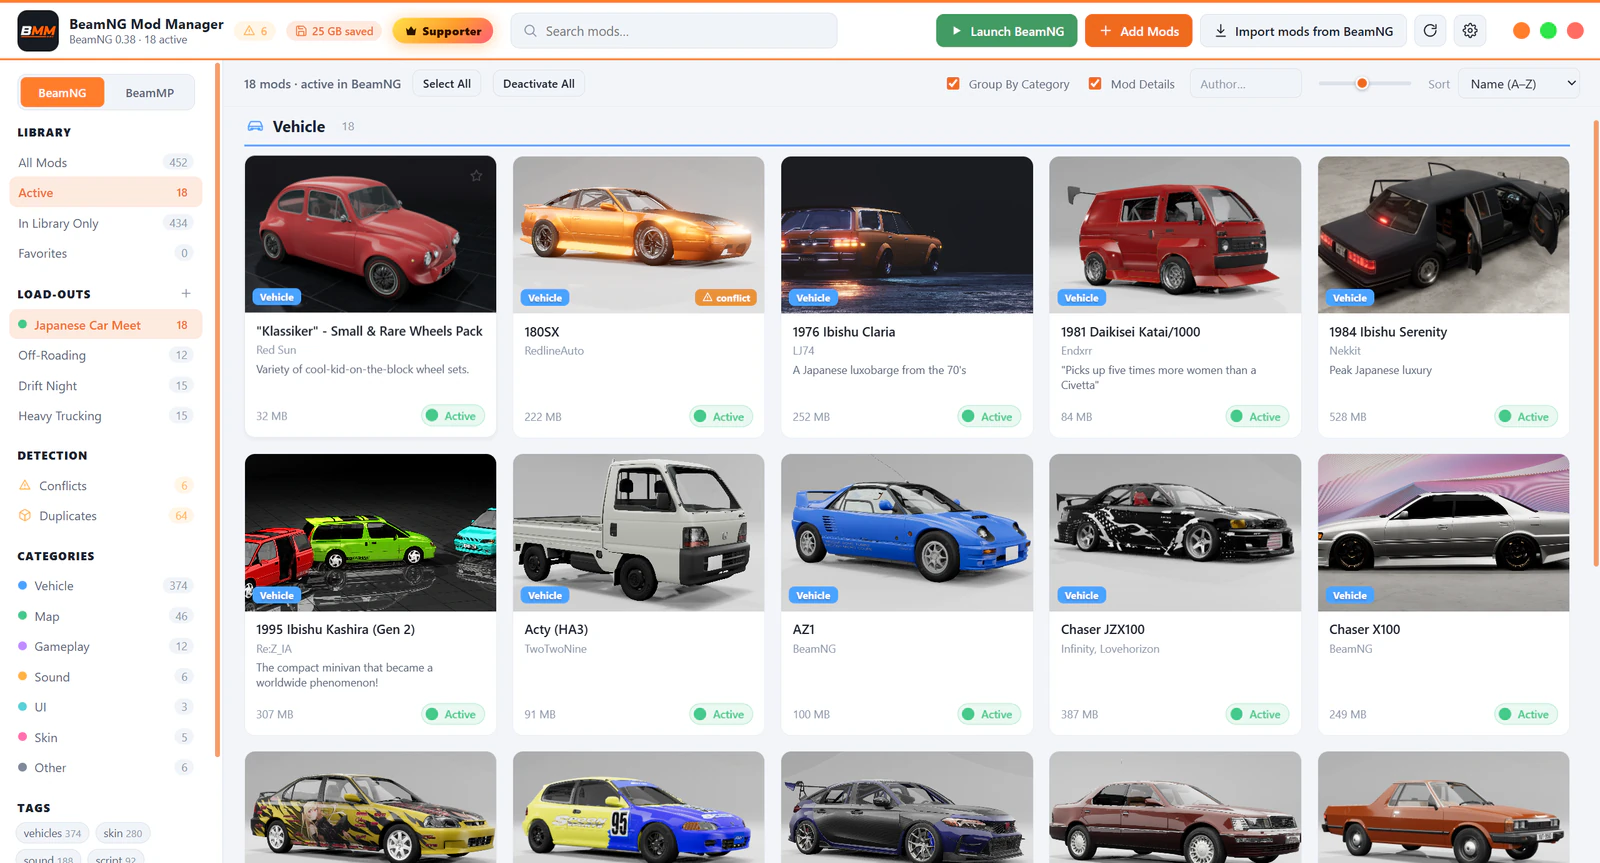Click the Vehicle tag on 1976 Ibishu Claria thumbnail
Image resolution: width=1600 pixels, height=863 pixels.
[x=813, y=298]
